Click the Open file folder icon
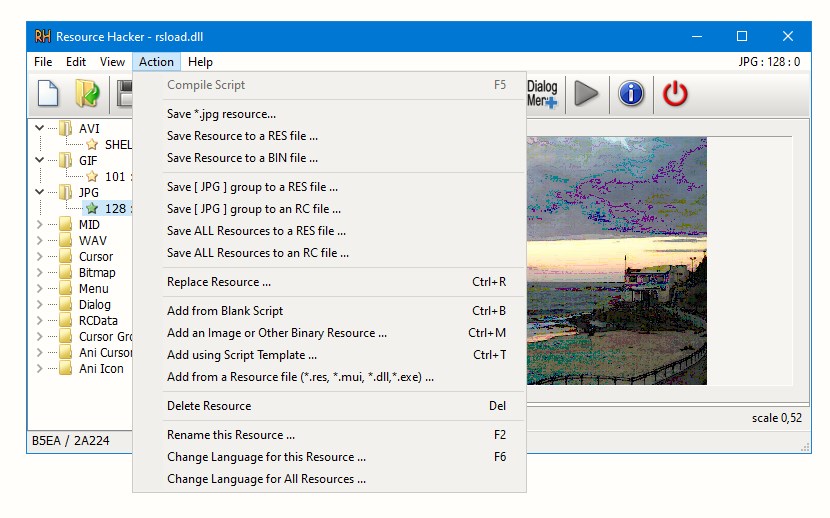Image resolution: width=830 pixels, height=518 pixels. [x=87, y=94]
